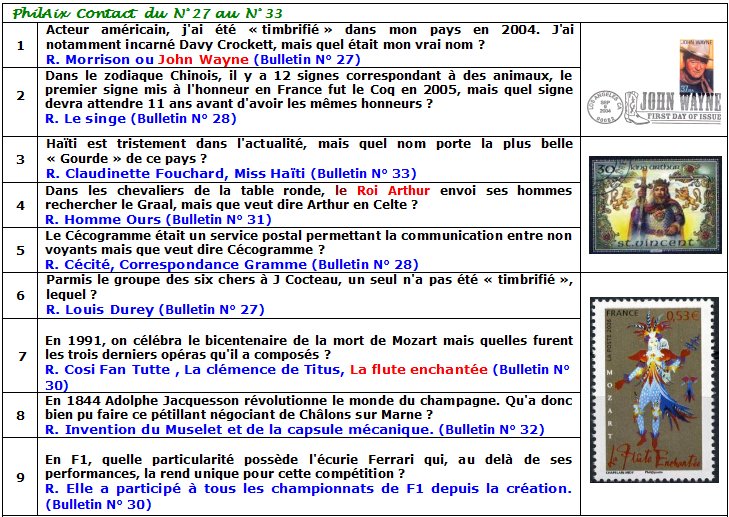Click the answer 'R. Homme Ours (Bulletin N° 31)'
This screenshot has height=517, width=729.
point(158,219)
